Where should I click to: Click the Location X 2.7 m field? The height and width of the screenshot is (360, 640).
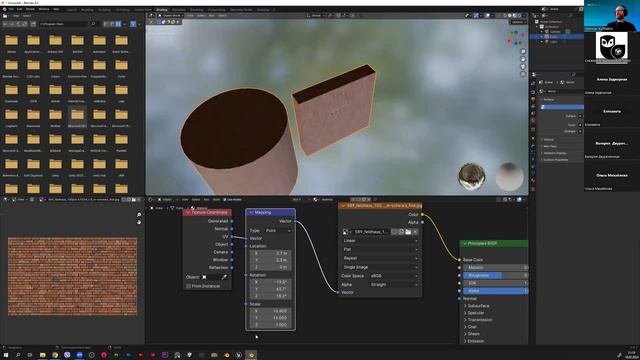tap(270, 253)
